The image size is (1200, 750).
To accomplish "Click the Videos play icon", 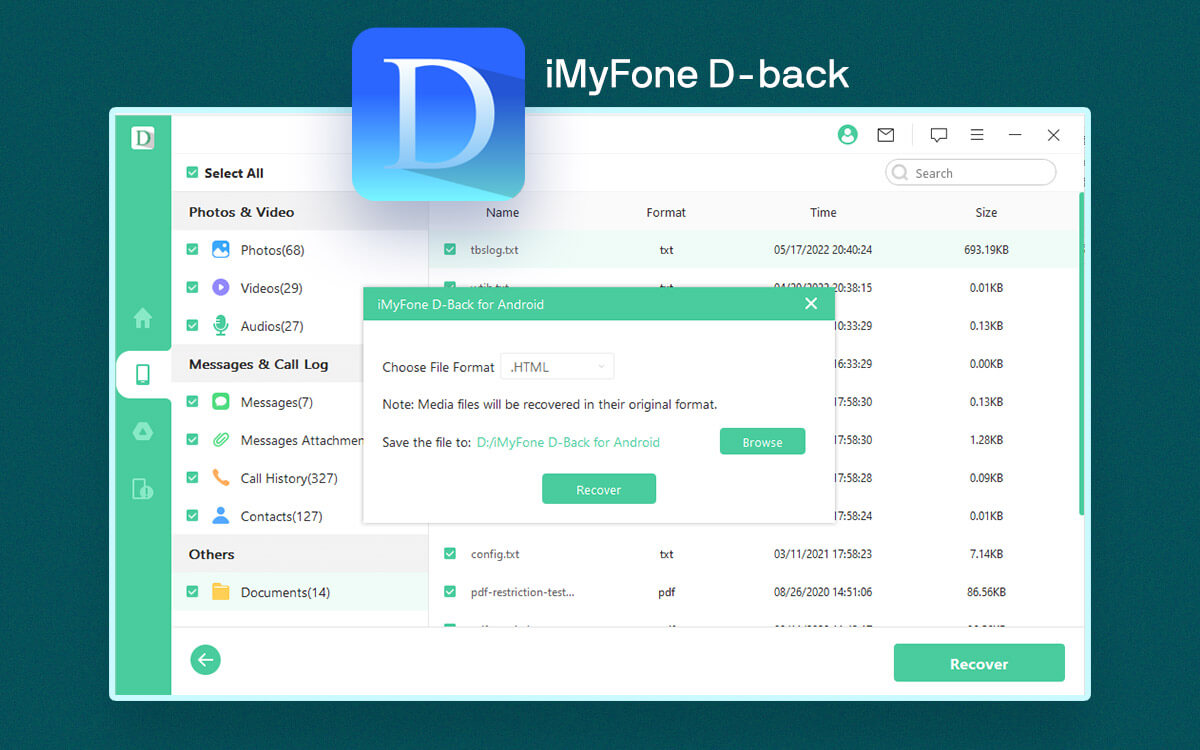I will pos(221,288).
